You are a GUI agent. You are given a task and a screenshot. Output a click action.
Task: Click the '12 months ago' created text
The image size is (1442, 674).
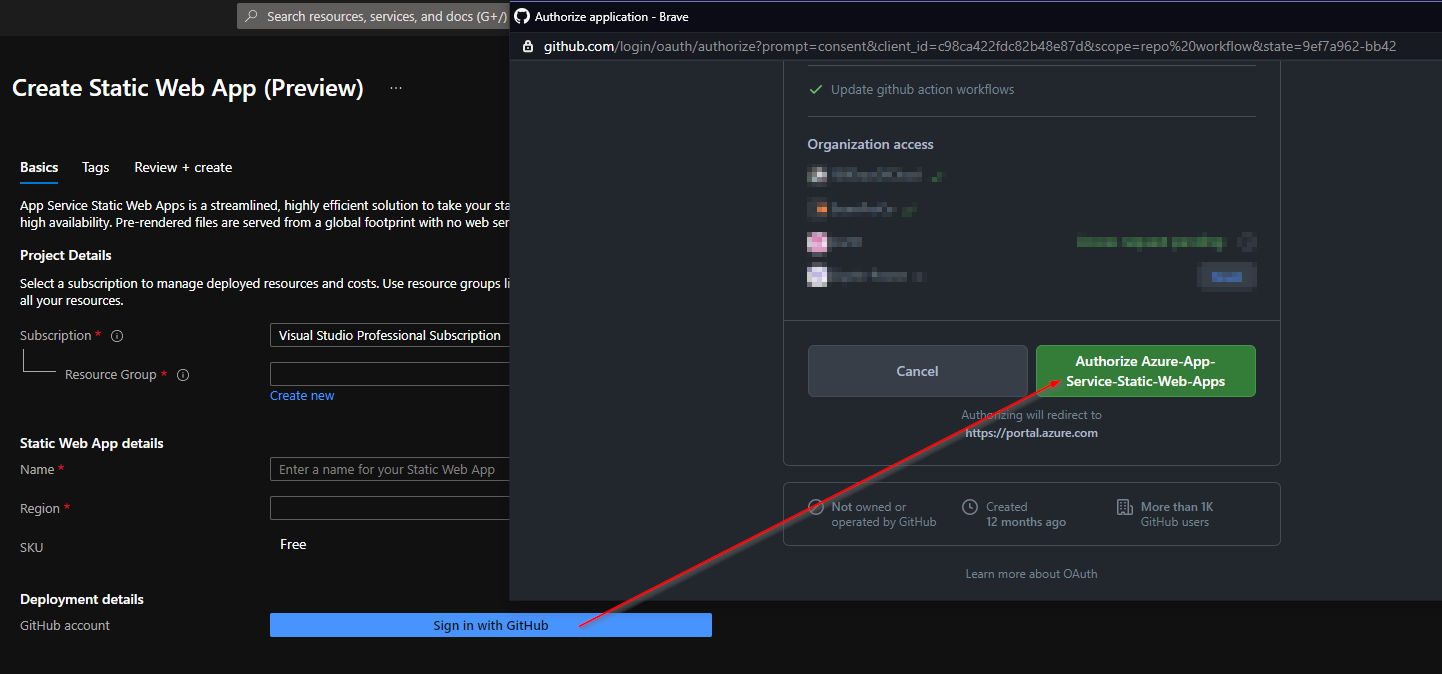click(1026, 522)
